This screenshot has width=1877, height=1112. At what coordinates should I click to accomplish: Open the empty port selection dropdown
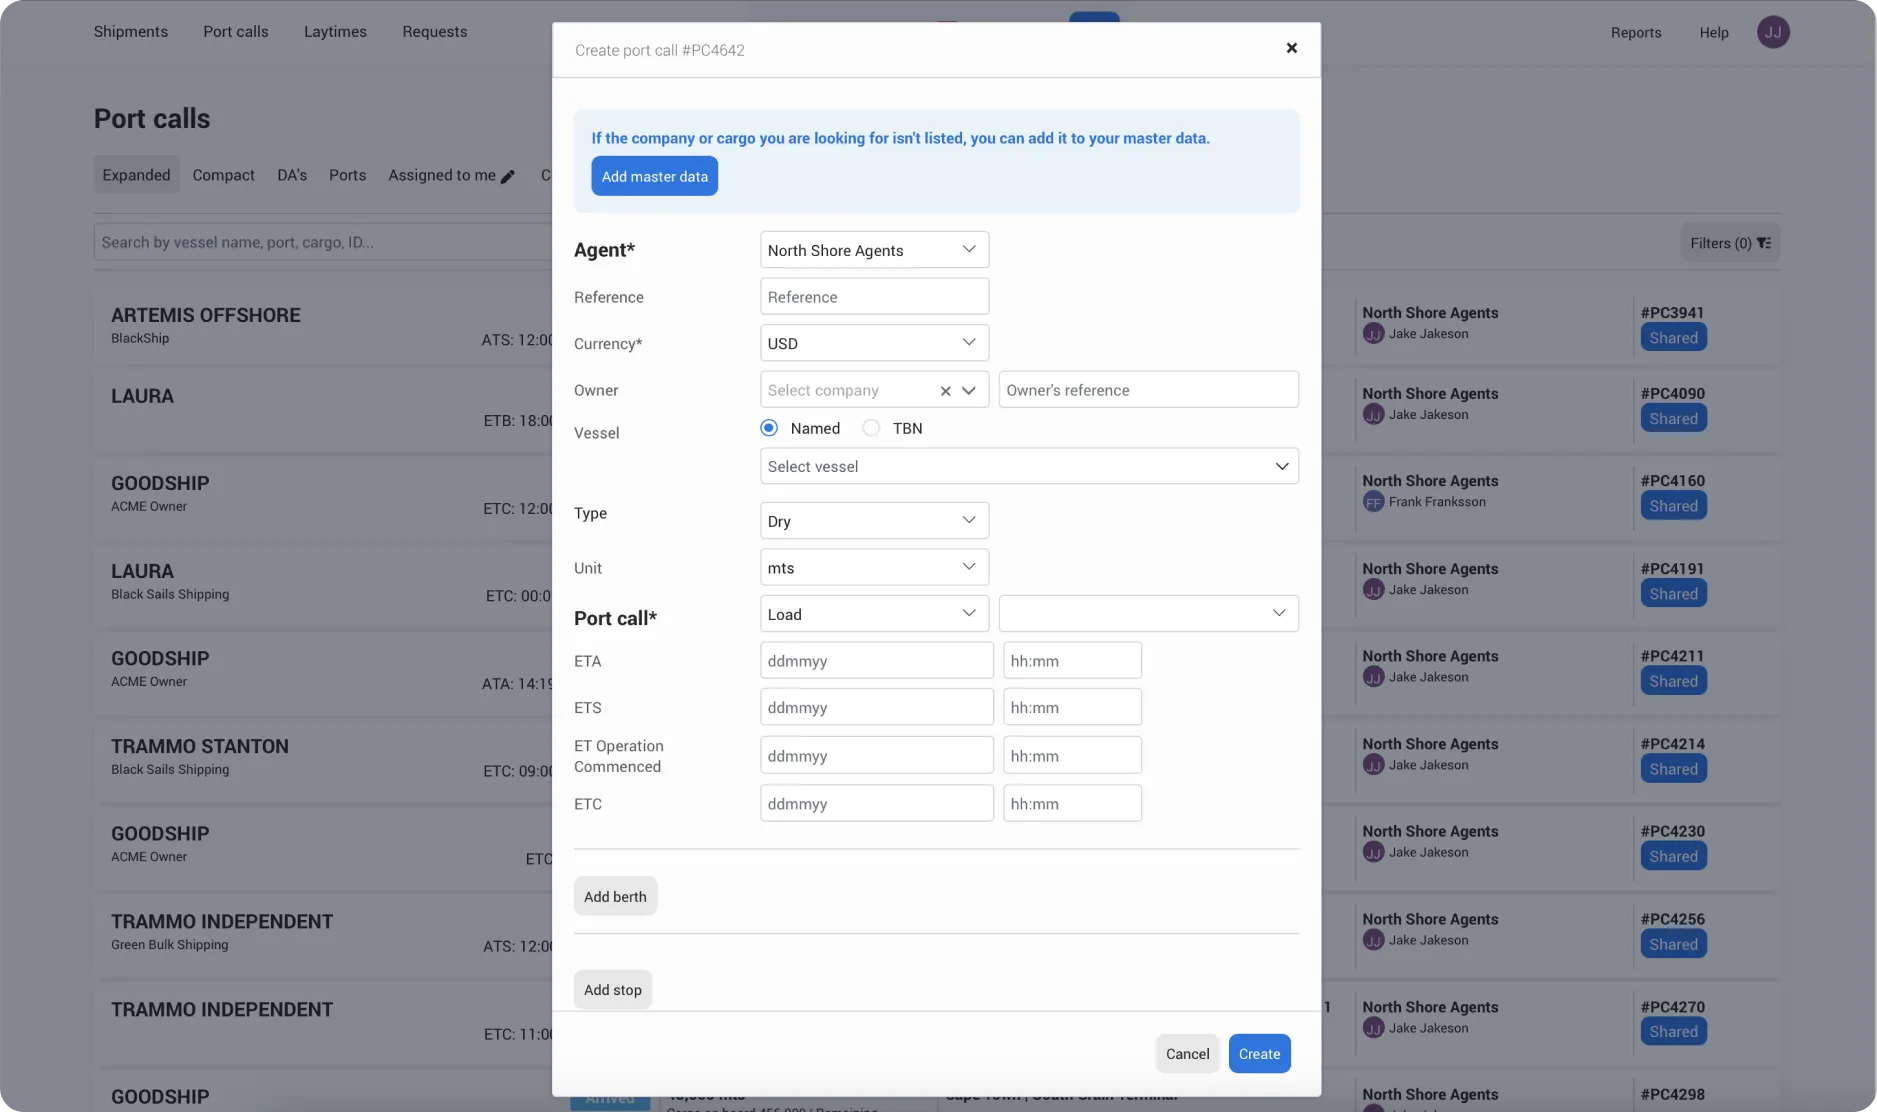pos(1148,614)
